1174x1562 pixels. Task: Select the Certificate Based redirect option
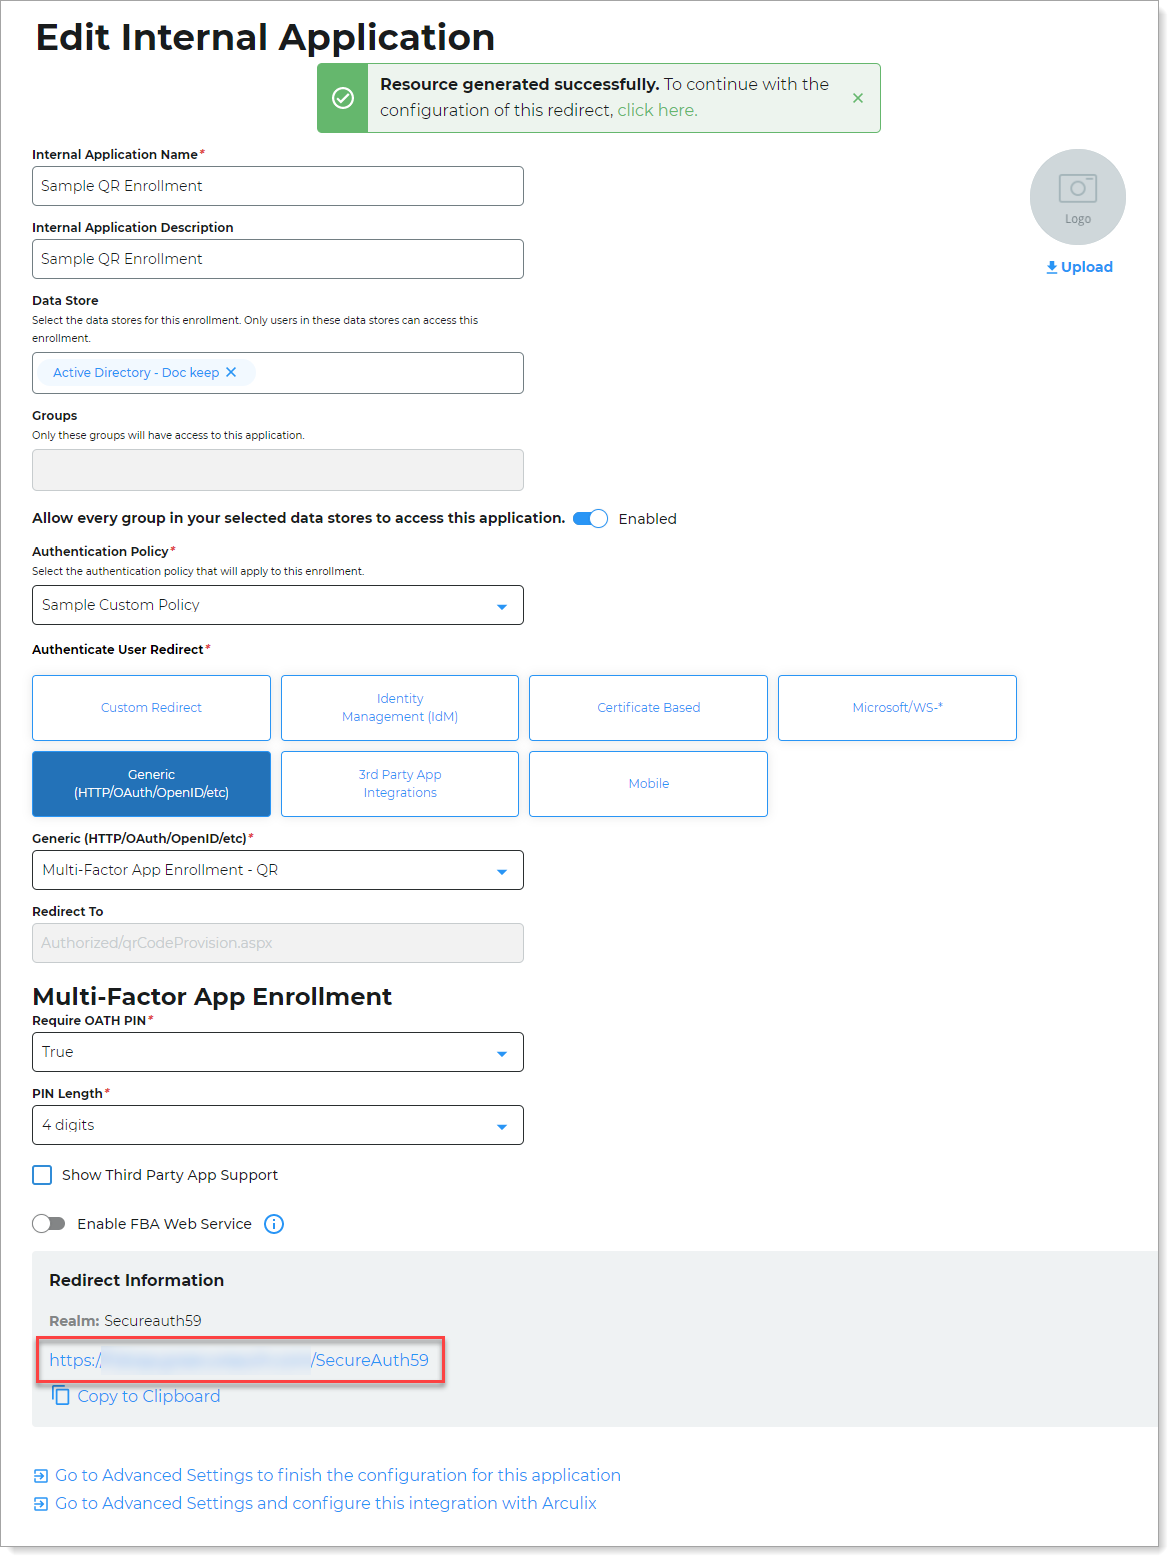648,708
